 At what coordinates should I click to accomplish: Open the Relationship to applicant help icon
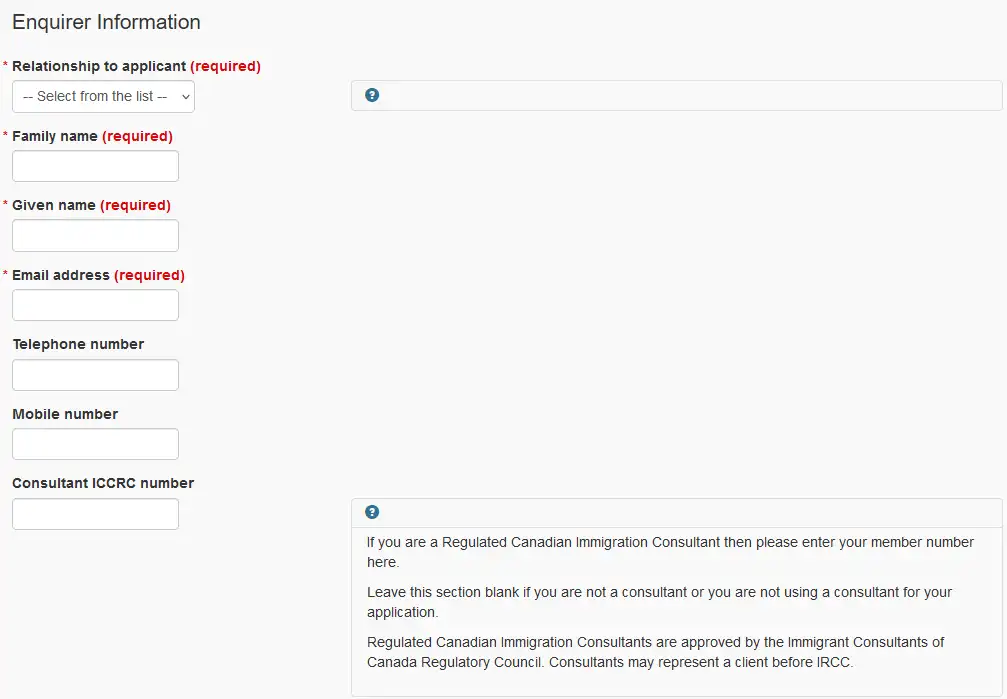coord(372,95)
